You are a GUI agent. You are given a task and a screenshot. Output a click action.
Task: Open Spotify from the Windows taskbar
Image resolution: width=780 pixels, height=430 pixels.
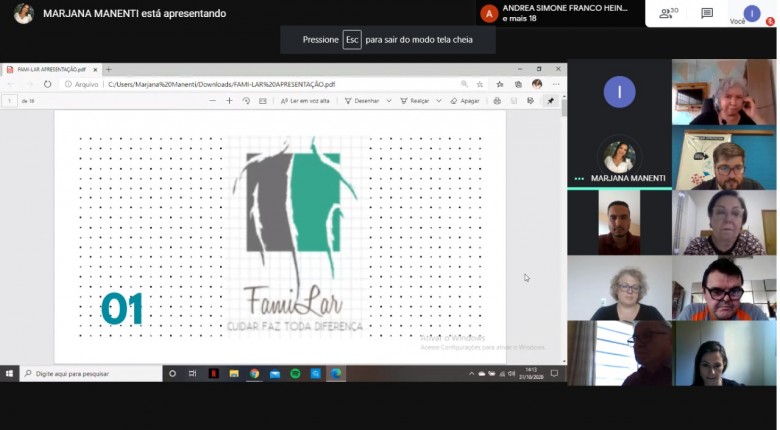295,373
